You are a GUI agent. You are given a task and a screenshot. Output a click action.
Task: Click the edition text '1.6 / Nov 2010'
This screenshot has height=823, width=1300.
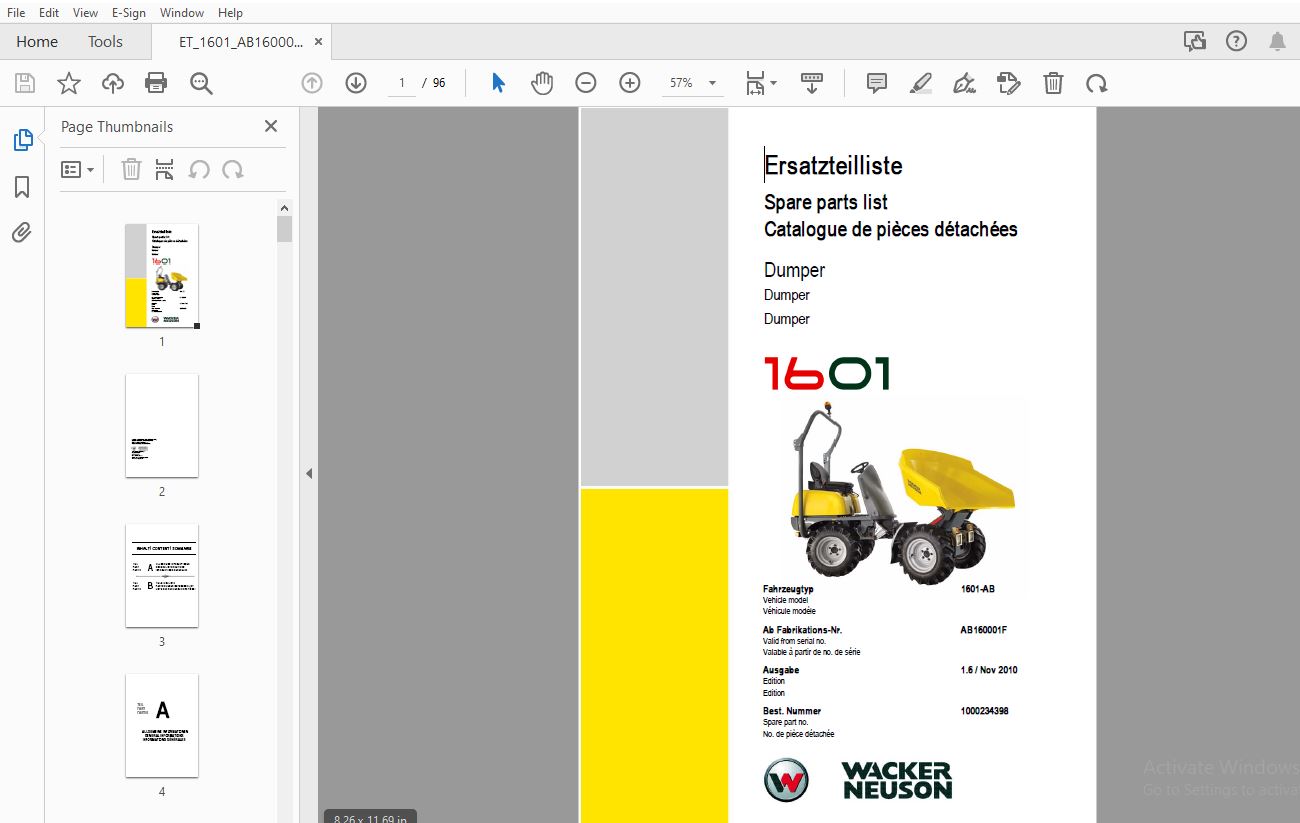[x=989, y=670]
